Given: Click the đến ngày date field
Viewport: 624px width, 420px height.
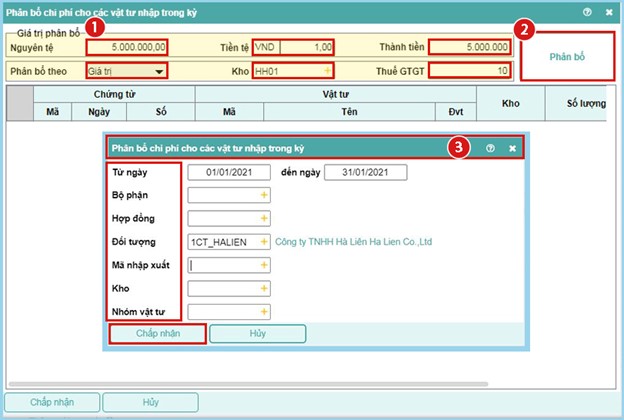Looking at the screenshot, I should [x=365, y=172].
